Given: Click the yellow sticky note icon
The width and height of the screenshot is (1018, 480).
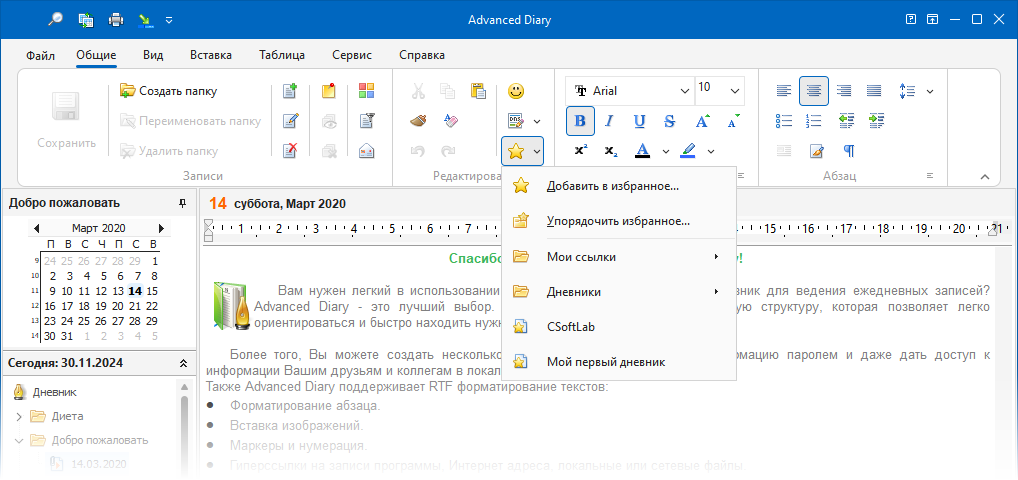Looking at the screenshot, I should click(329, 91).
